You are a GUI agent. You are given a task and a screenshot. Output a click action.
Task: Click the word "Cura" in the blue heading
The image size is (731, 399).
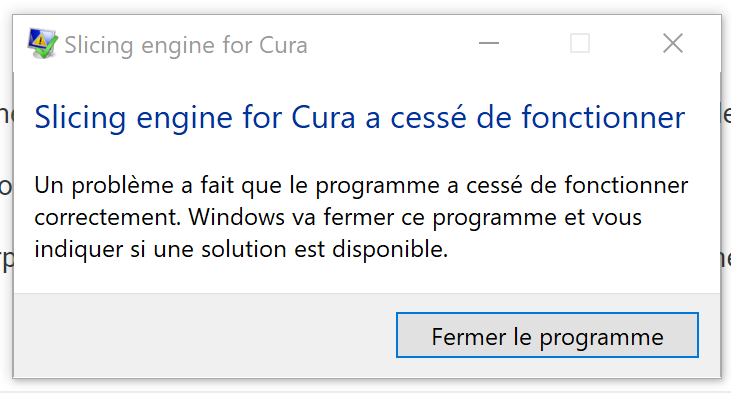[324, 117]
